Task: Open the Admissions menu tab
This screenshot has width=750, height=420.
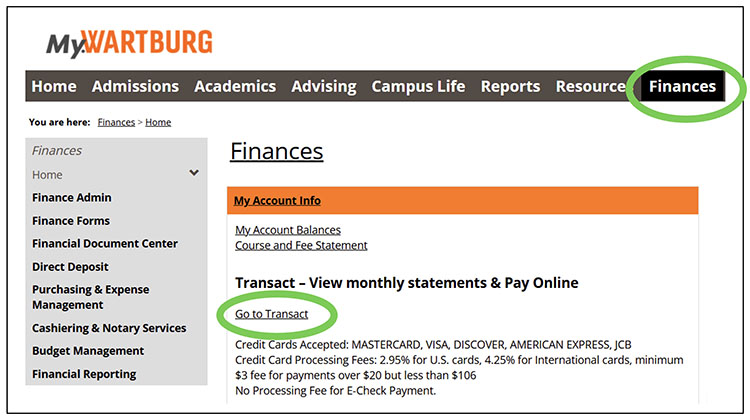Action: click(x=135, y=86)
